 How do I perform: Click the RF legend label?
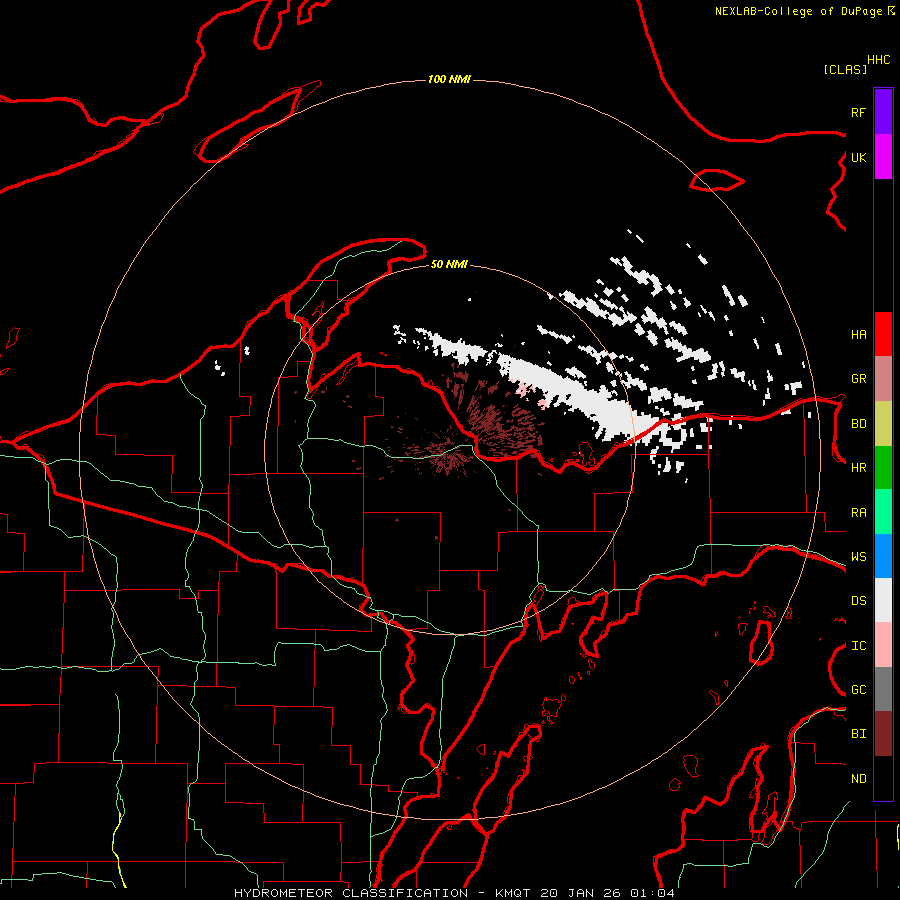[858, 112]
